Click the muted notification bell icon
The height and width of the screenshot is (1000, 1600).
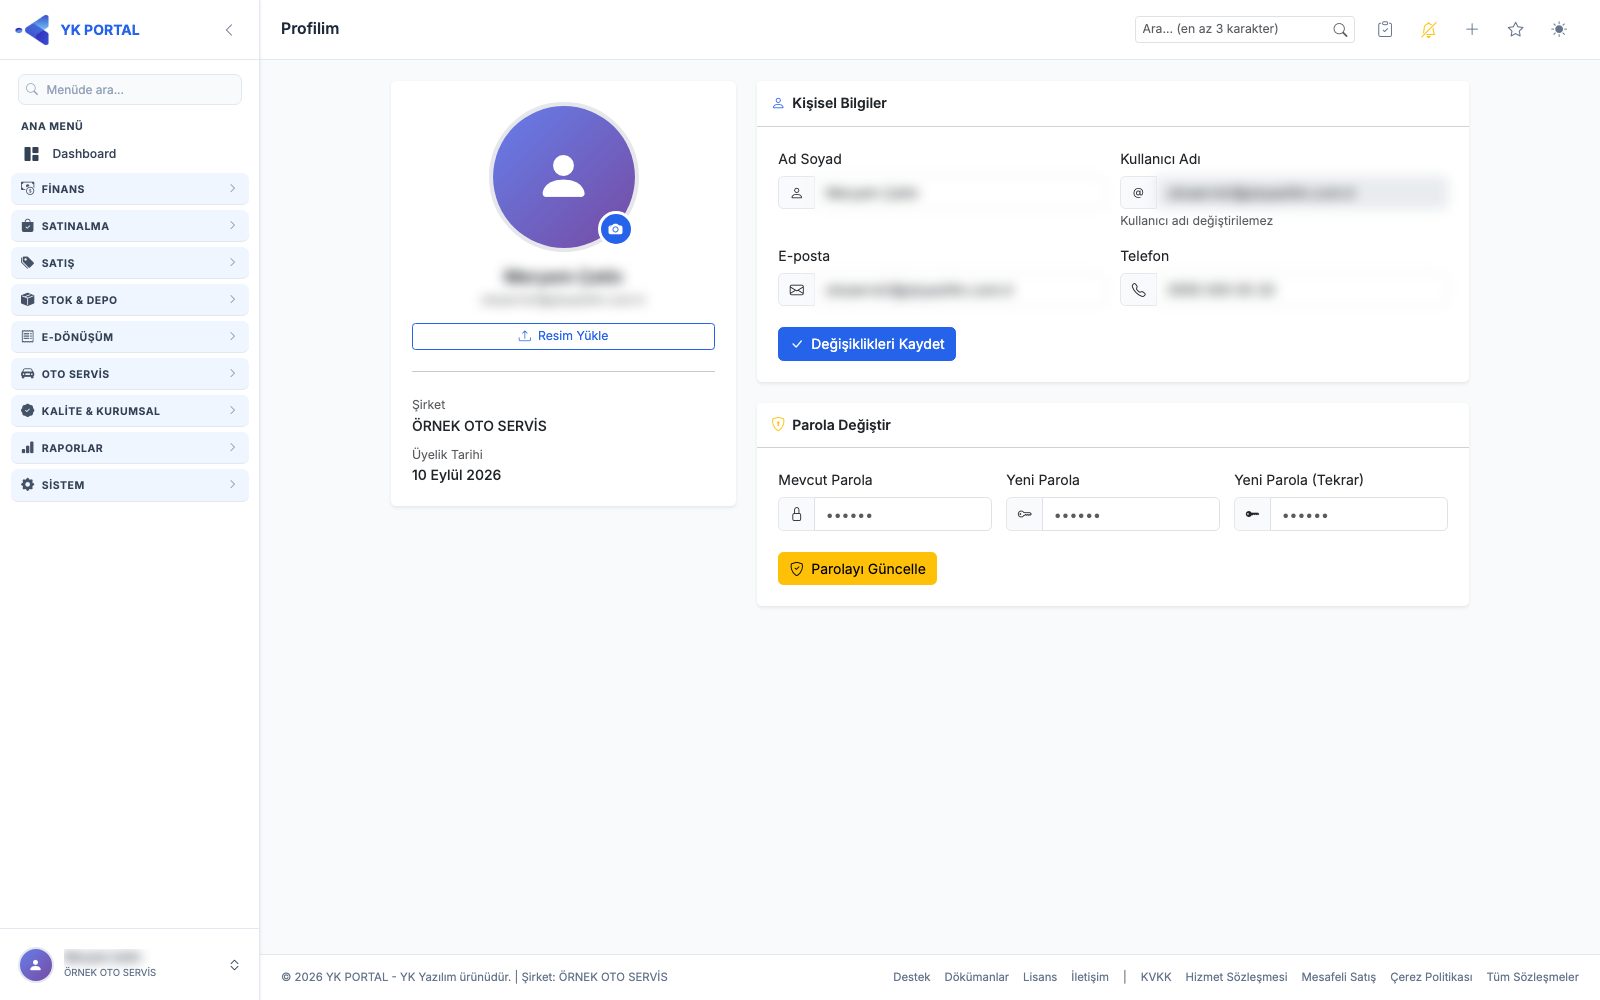1428,30
